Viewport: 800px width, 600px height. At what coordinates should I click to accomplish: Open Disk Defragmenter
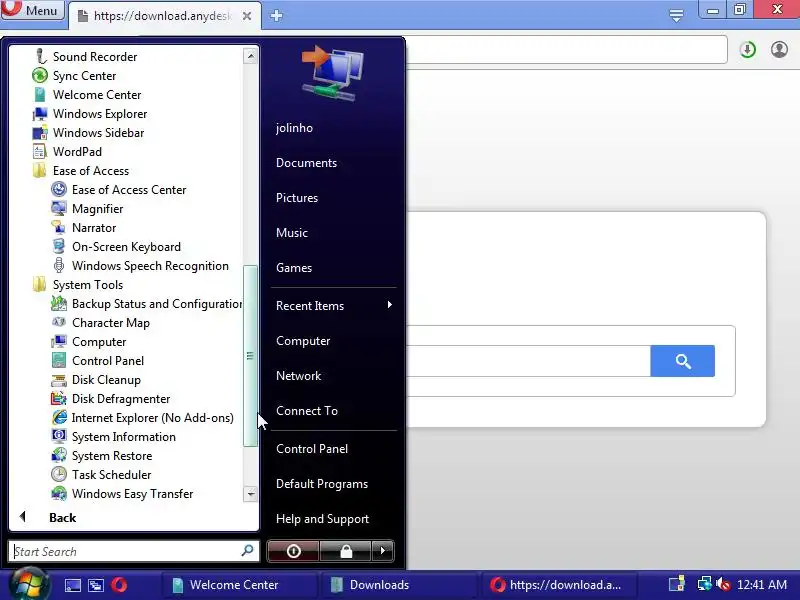111,399
